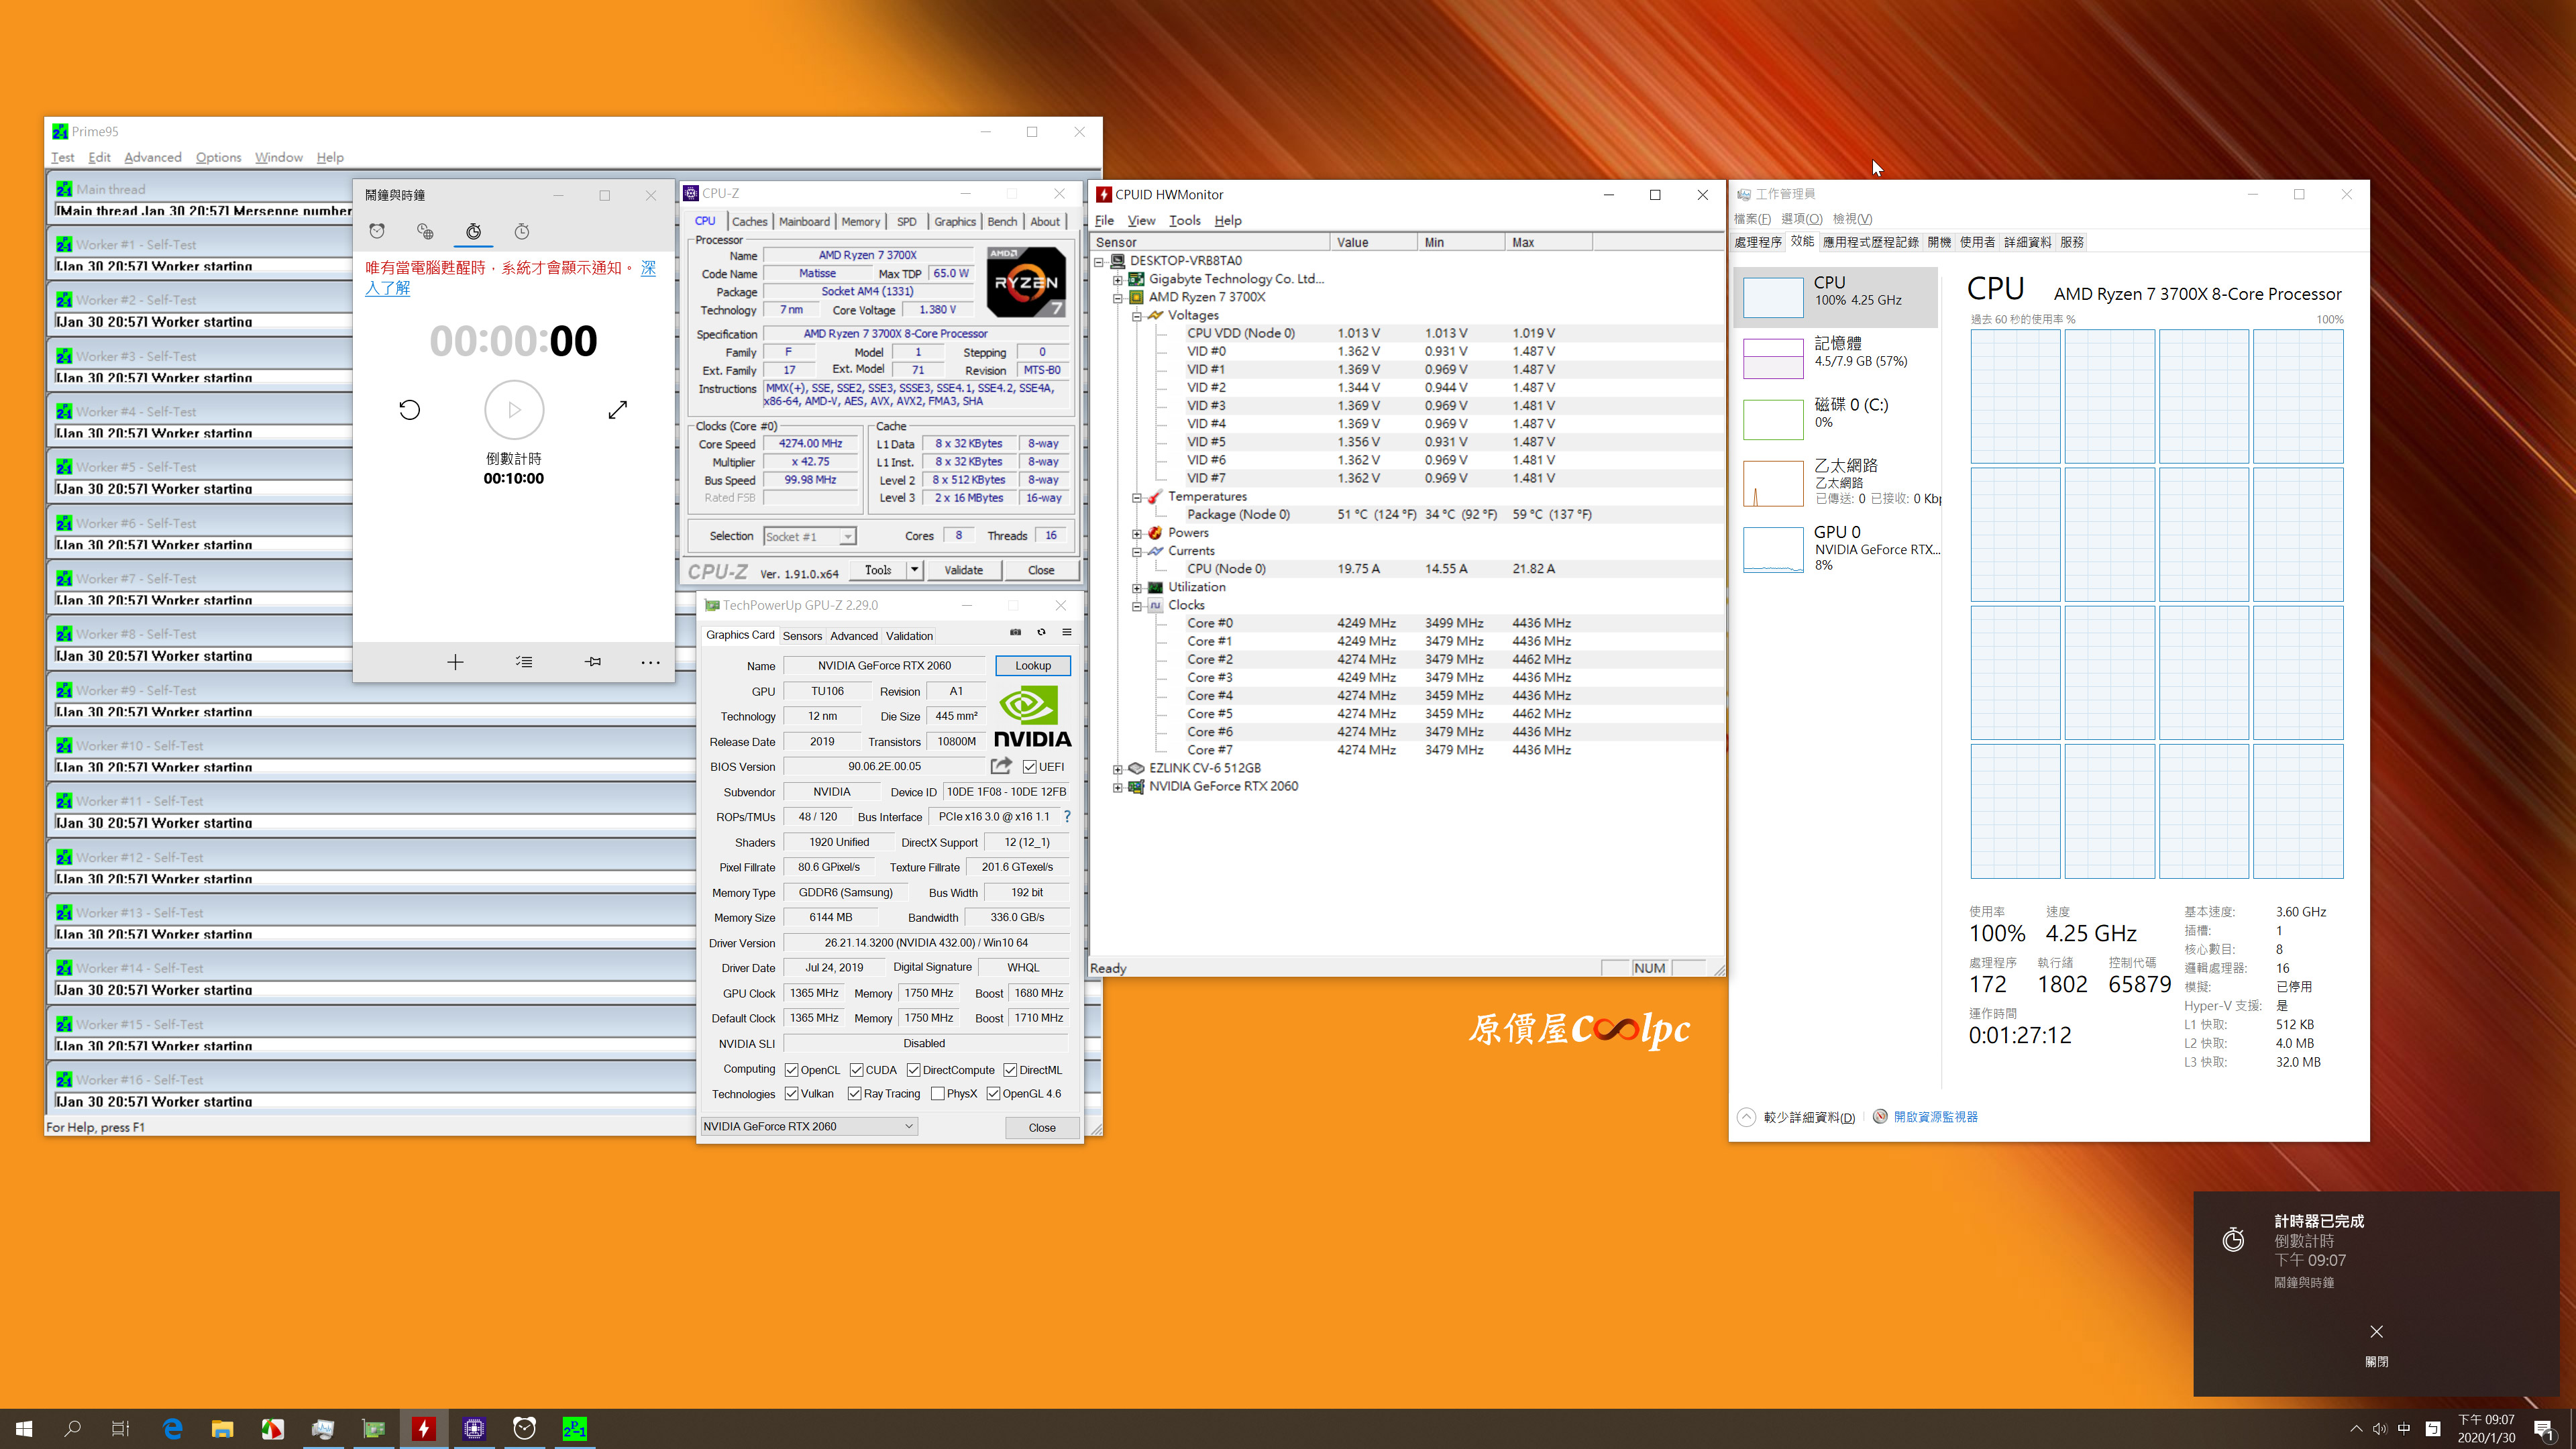Toggle the PhysX checkbox

tap(938, 1094)
